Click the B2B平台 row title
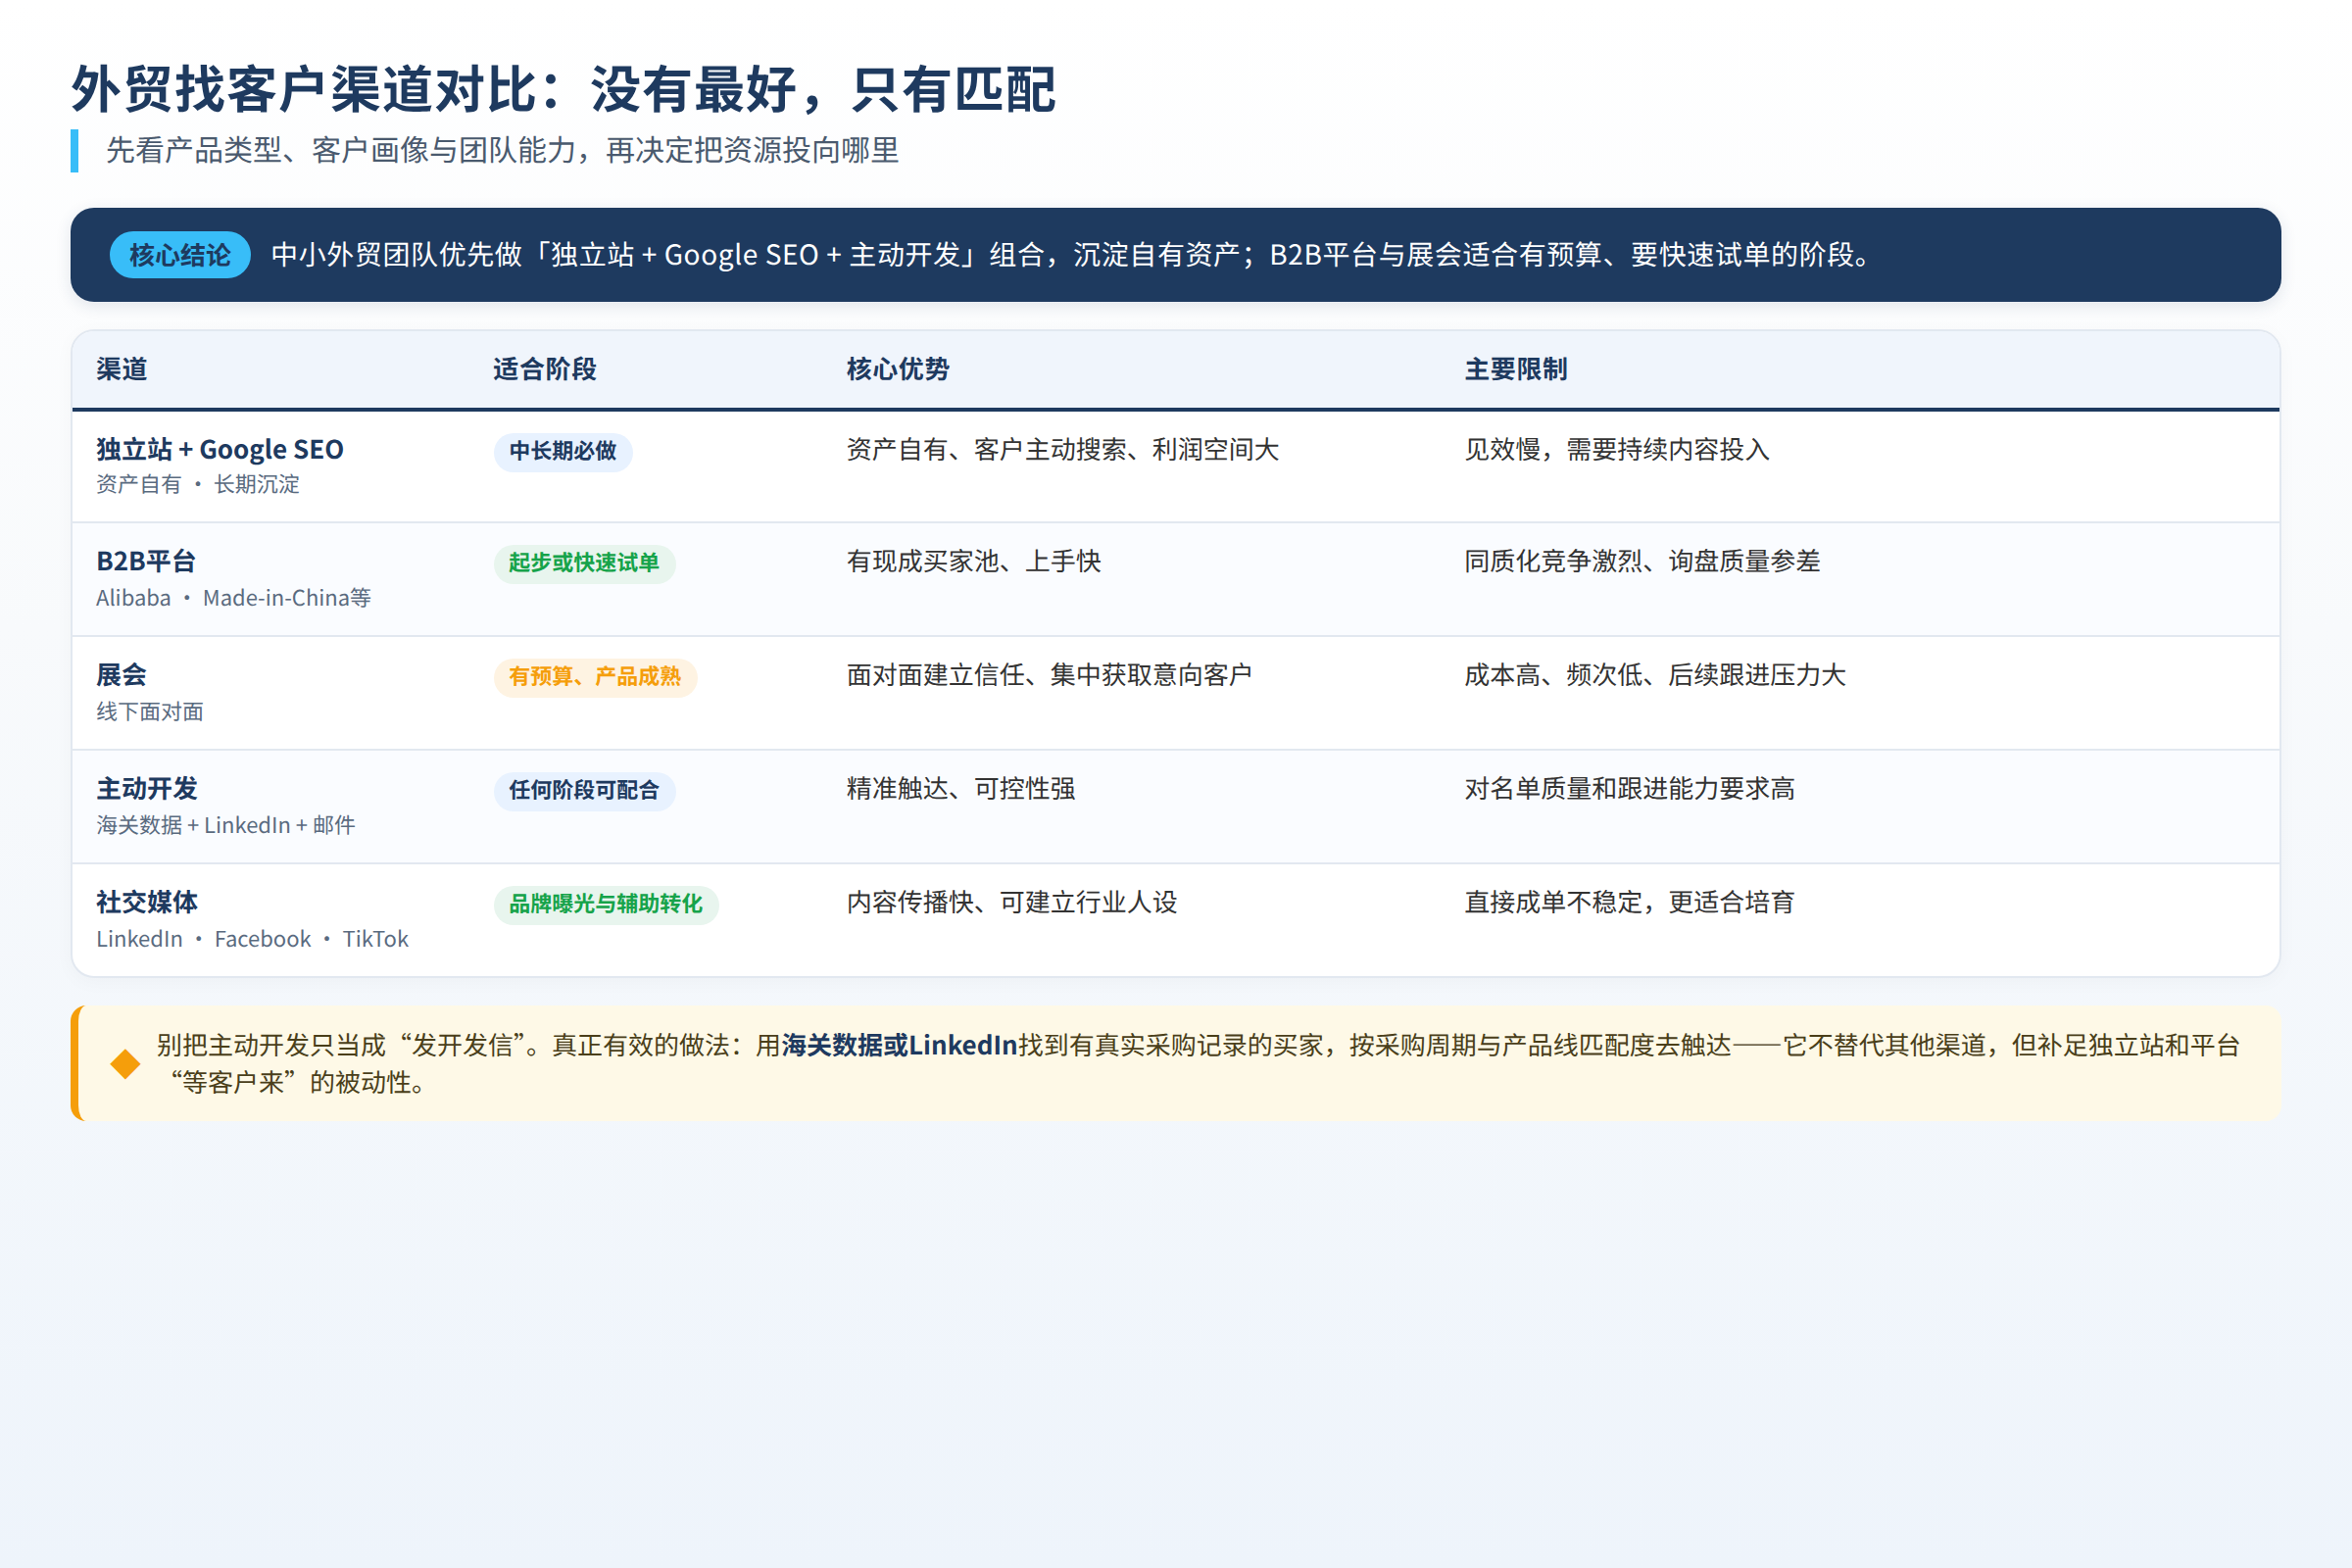The height and width of the screenshot is (1568, 2352). pyautogui.click(x=146, y=561)
